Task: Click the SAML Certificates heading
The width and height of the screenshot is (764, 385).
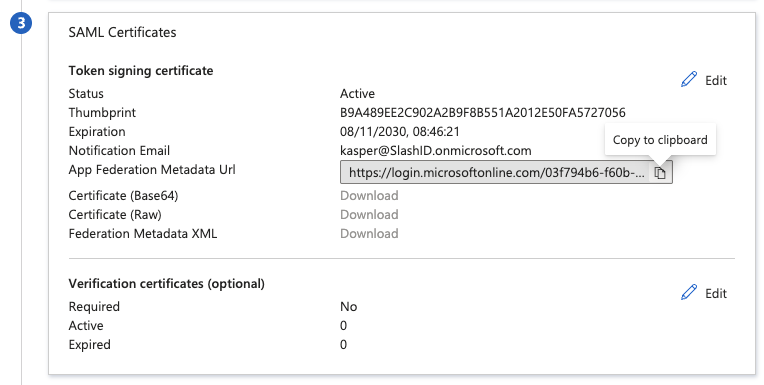Action: pos(122,32)
